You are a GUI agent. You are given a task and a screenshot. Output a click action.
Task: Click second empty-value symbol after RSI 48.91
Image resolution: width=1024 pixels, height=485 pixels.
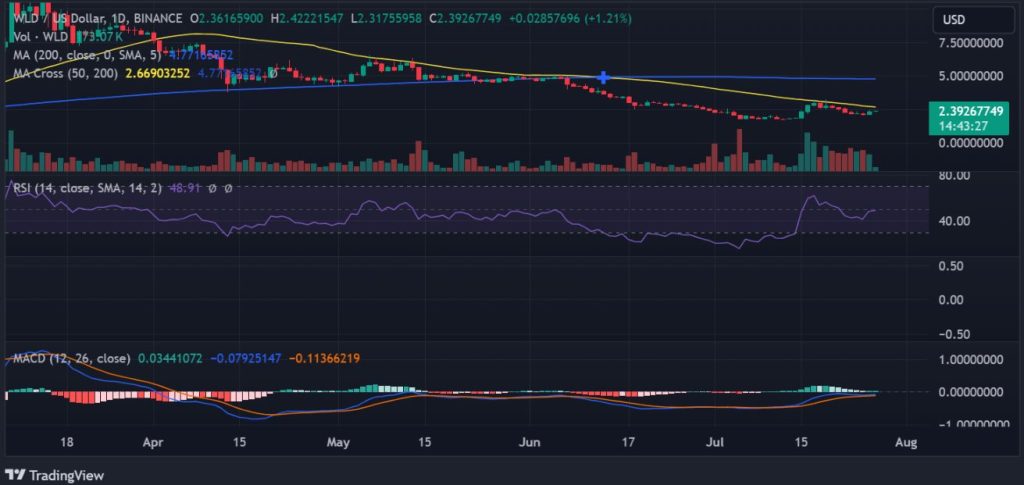click(x=228, y=188)
